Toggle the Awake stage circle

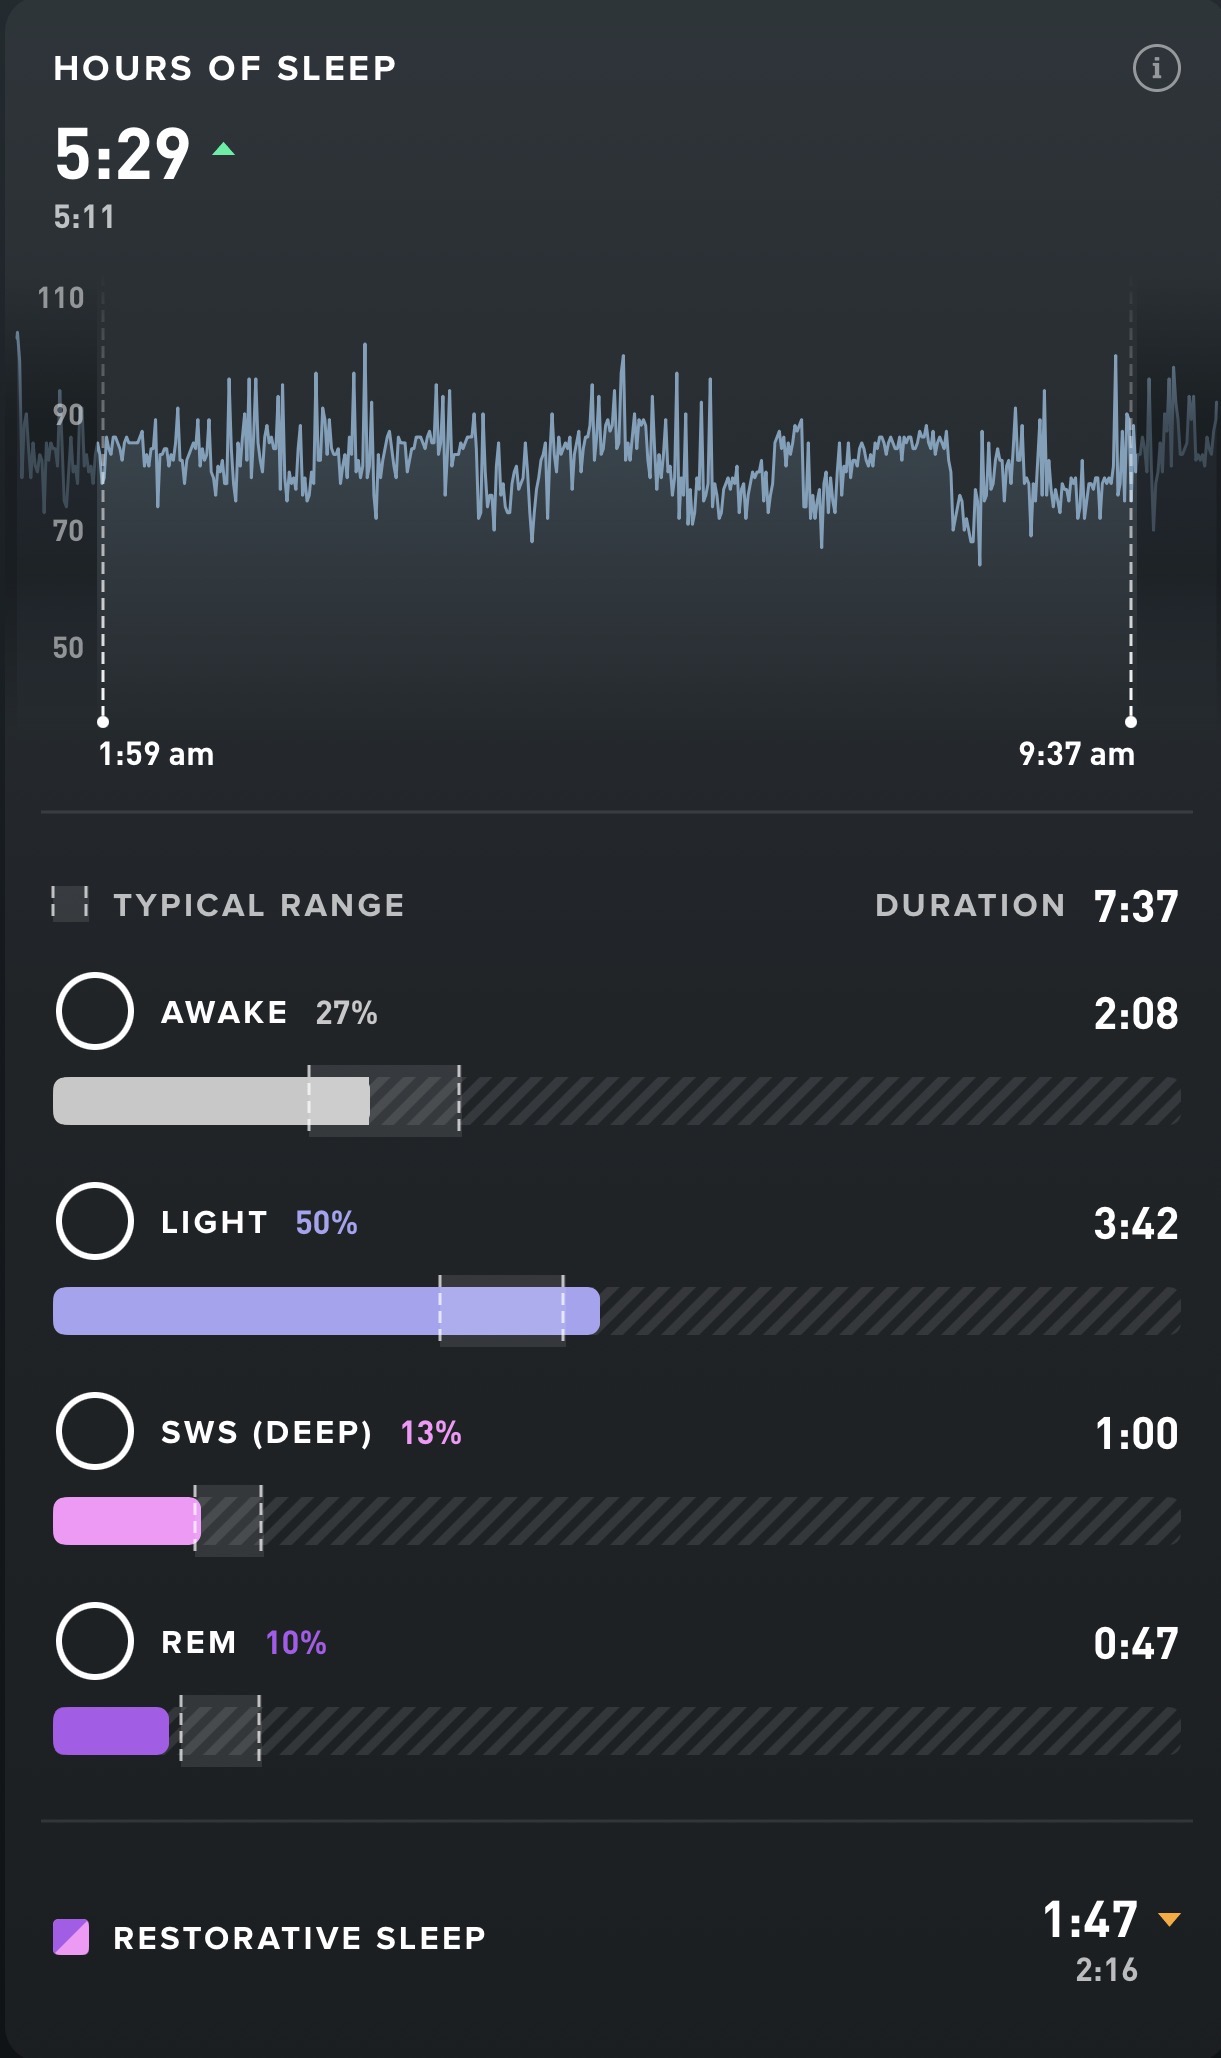tap(95, 1011)
